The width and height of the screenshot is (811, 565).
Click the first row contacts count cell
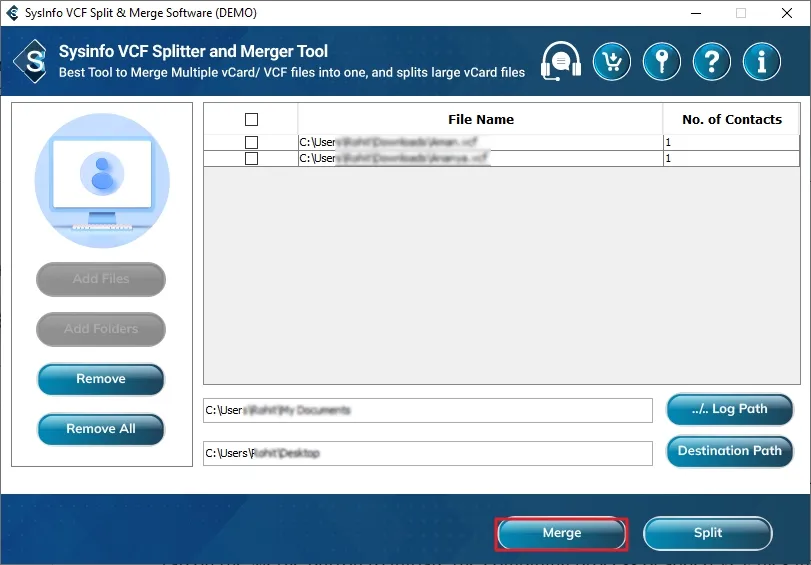(x=731, y=142)
